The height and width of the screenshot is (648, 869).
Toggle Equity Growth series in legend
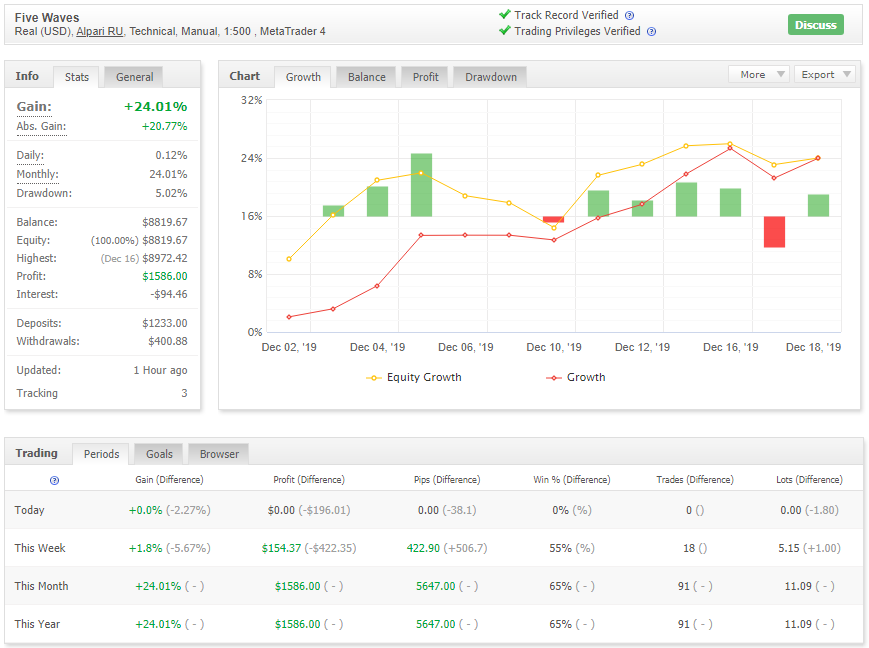tap(414, 377)
